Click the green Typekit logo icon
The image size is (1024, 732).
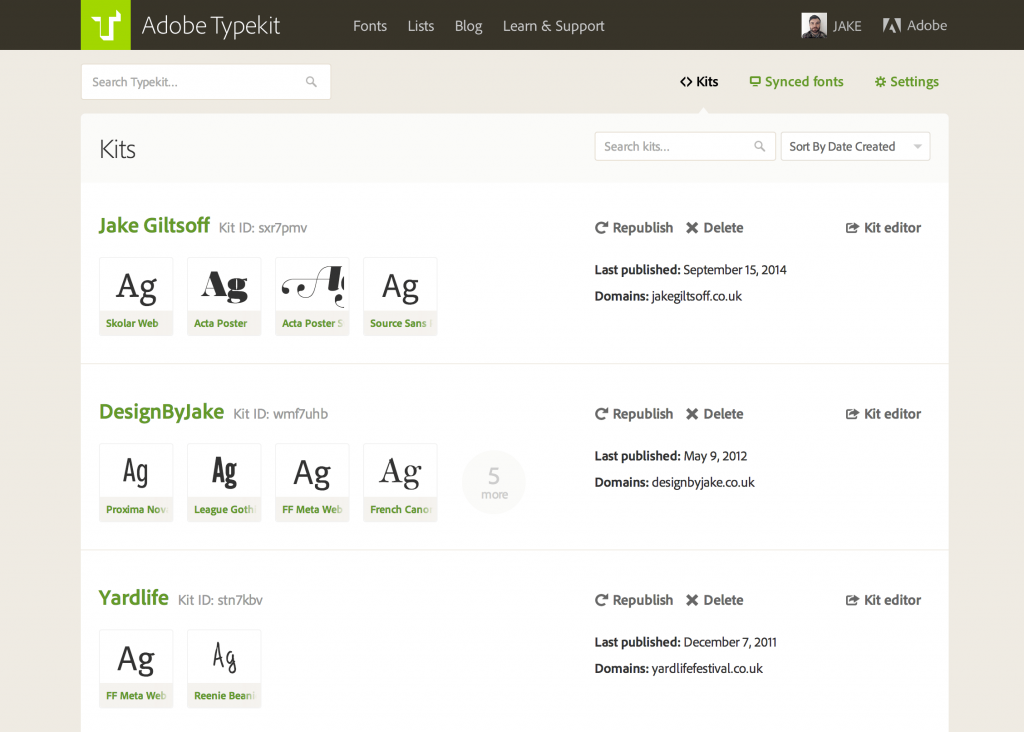pos(106,25)
